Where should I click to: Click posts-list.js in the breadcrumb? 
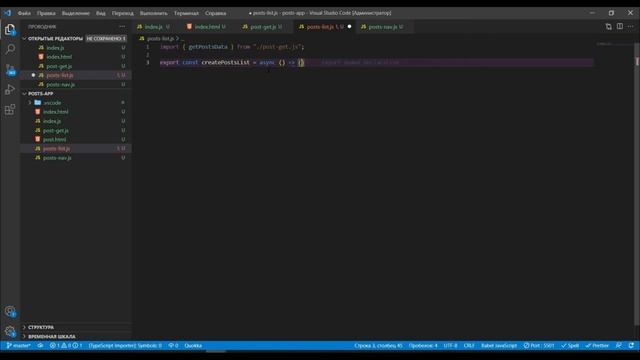160,38
